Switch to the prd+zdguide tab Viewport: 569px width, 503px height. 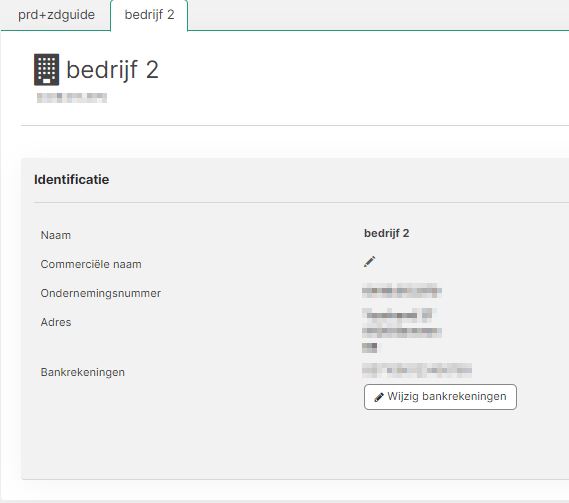[56, 15]
